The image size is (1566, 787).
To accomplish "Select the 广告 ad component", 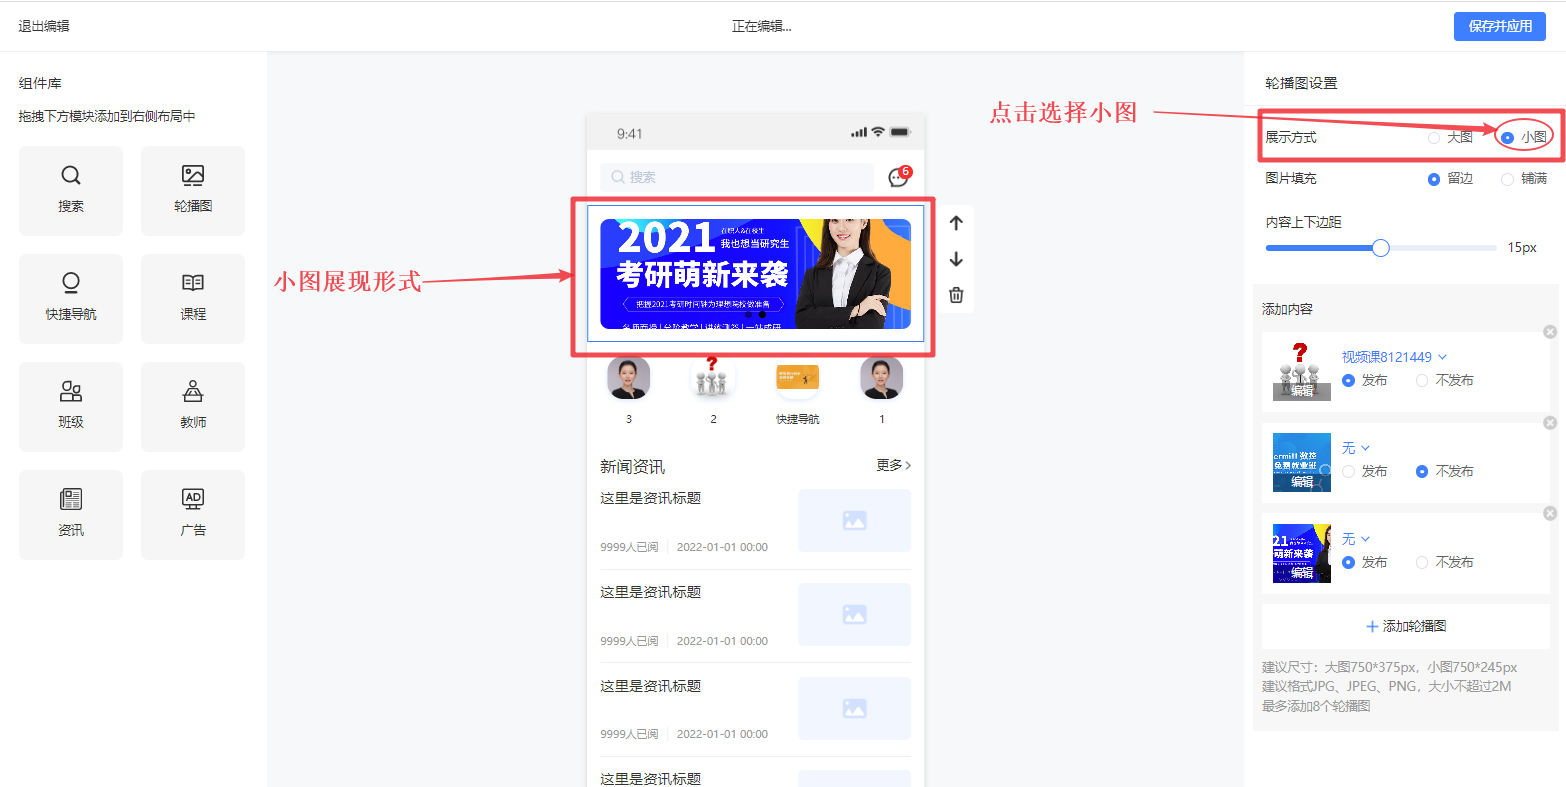I will 193,515.
